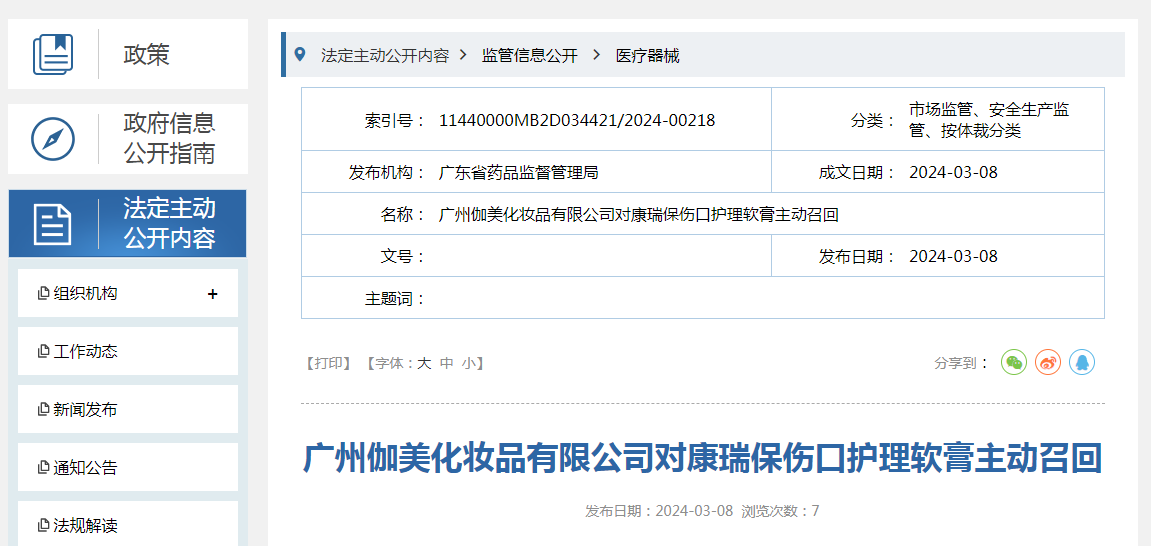Open the 通知公告 sidebar entry

(128, 467)
